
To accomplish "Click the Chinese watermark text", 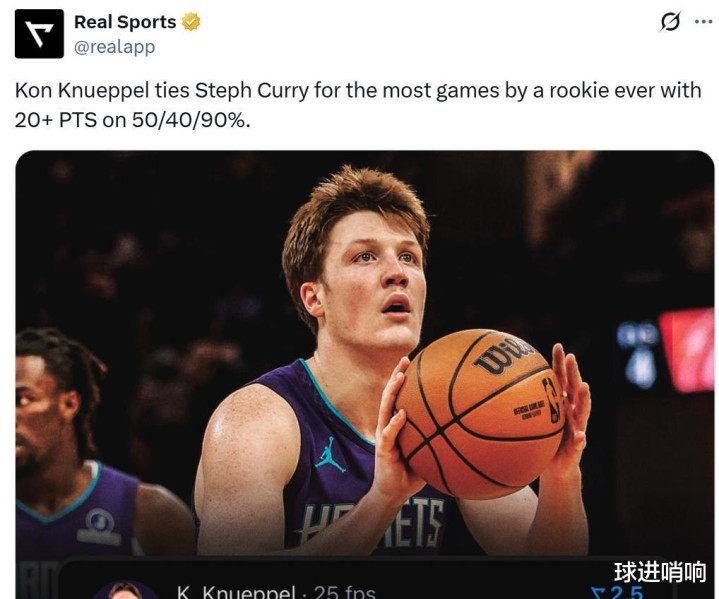I will pos(660,572).
